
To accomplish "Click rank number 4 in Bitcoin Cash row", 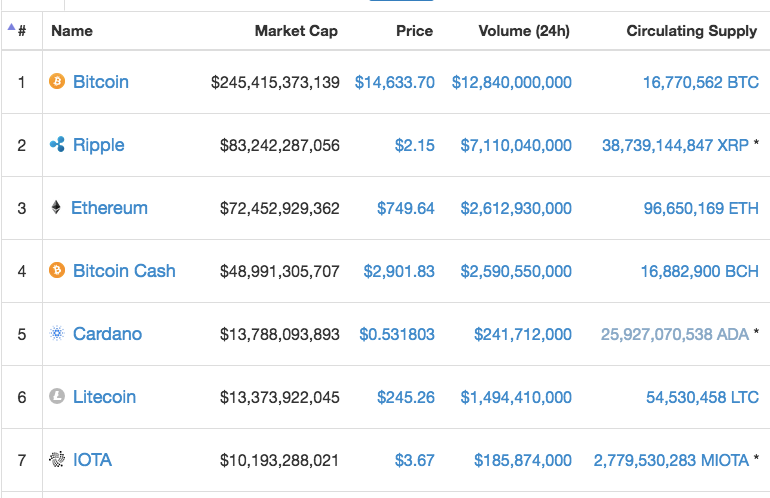I will [x=22, y=271].
